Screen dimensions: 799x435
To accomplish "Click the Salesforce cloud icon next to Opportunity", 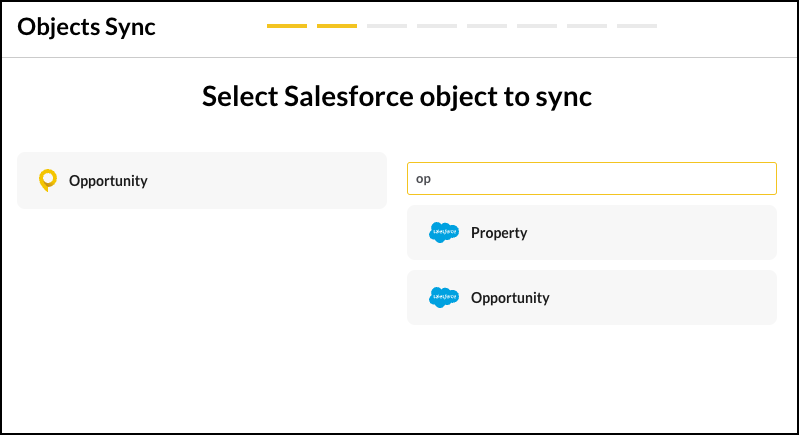I will coord(443,297).
